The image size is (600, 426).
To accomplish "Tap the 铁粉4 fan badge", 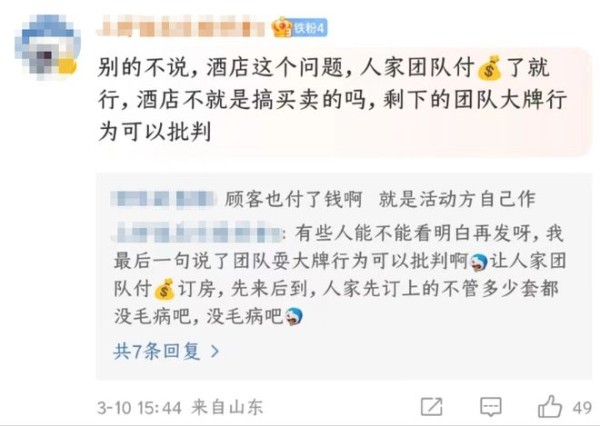I will click(308, 28).
